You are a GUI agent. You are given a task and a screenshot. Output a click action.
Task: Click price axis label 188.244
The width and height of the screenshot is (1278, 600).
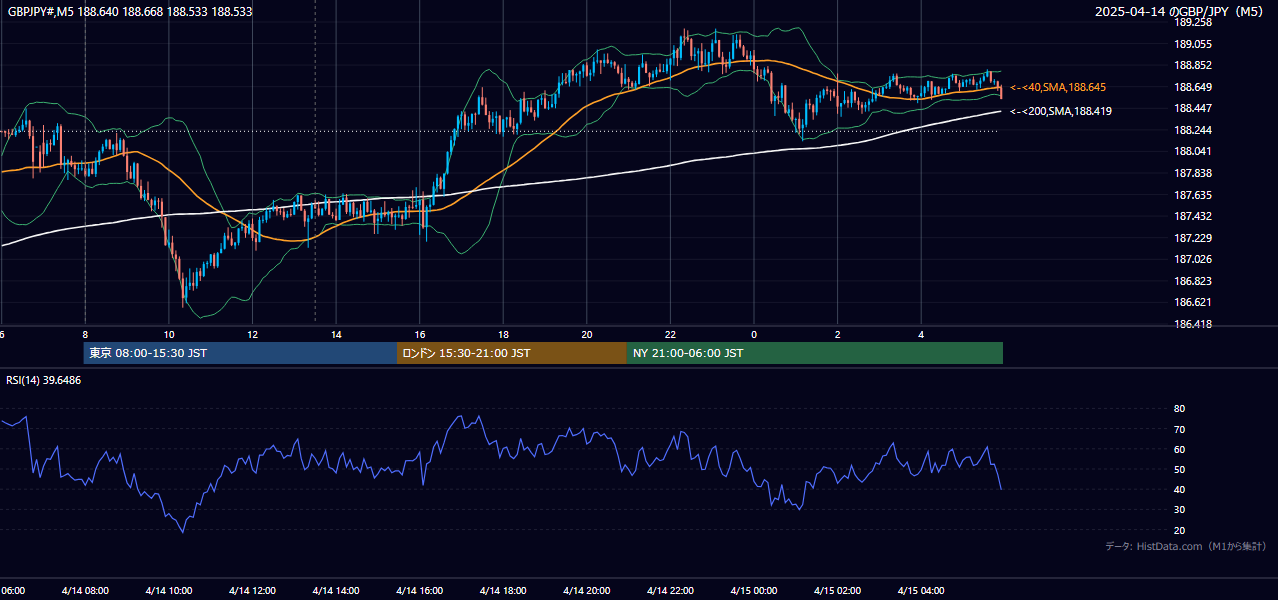[x=1193, y=130]
